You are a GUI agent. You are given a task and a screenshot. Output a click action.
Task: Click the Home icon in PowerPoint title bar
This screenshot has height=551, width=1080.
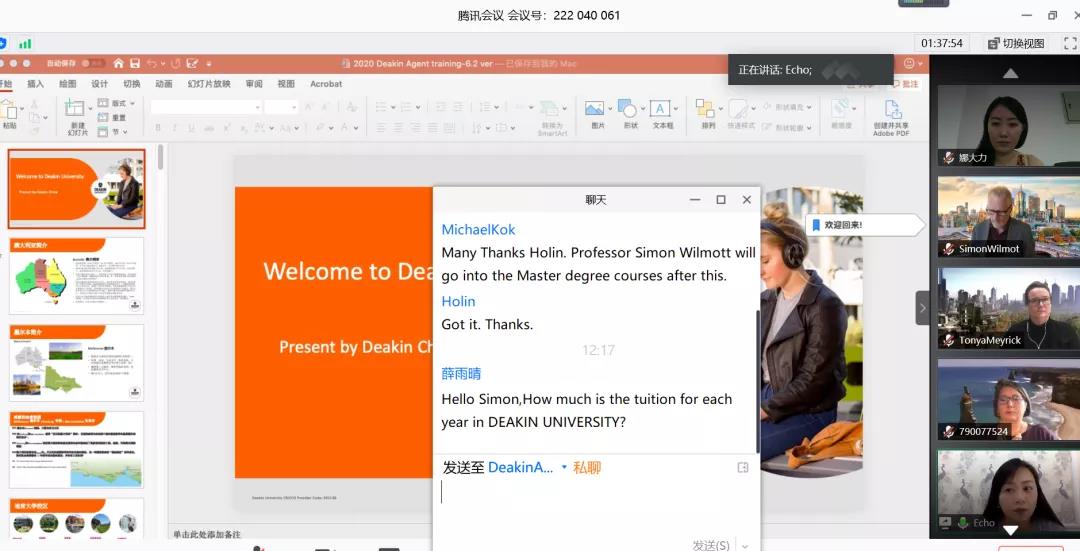pos(119,64)
